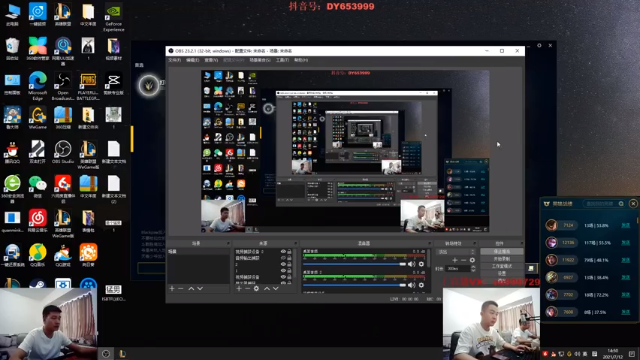Open Recycle Bin desktop icon
Screen dimensions: 640x360
[12, 48]
